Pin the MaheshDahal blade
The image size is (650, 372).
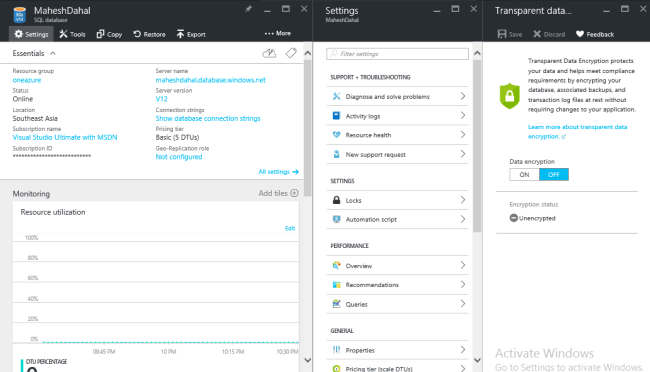tap(248, 9)
